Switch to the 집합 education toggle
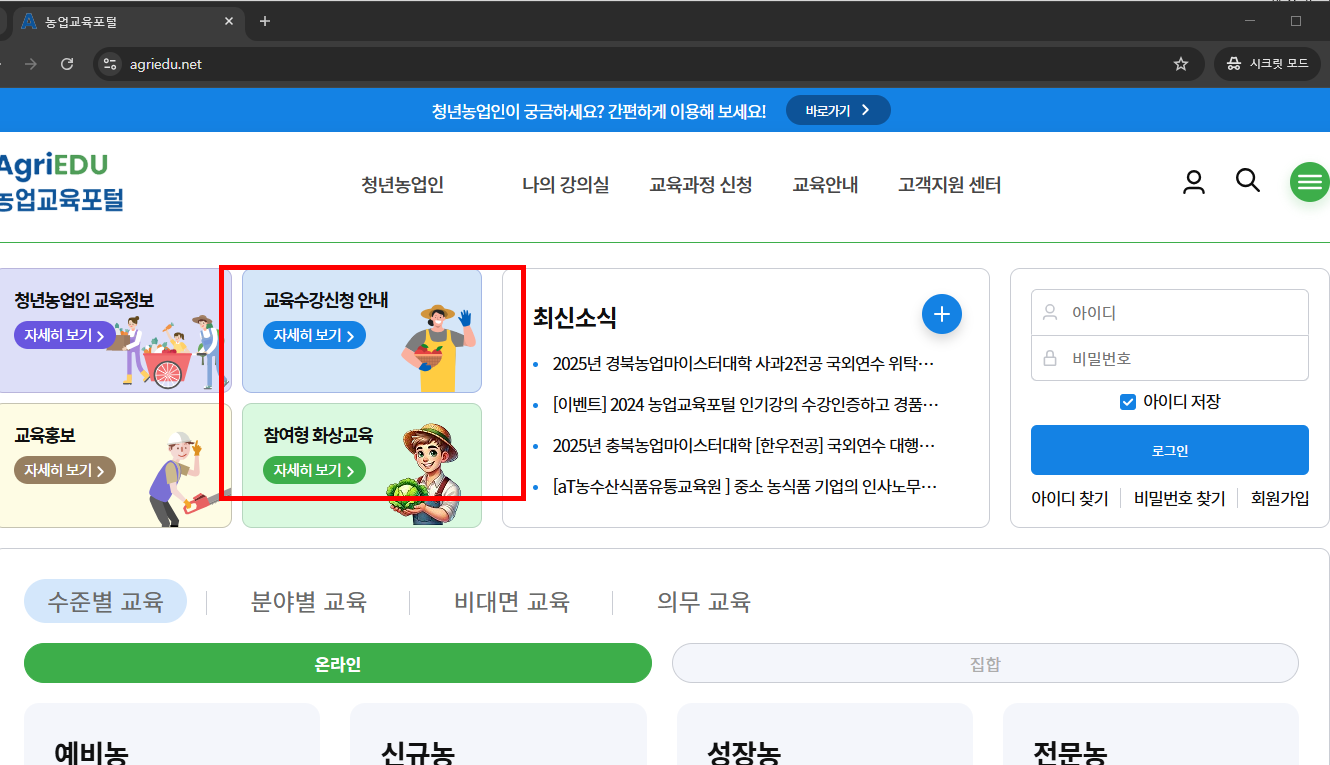Viewport: 1330px width, 765px height. pyautogui.click(x=985, y=663)
